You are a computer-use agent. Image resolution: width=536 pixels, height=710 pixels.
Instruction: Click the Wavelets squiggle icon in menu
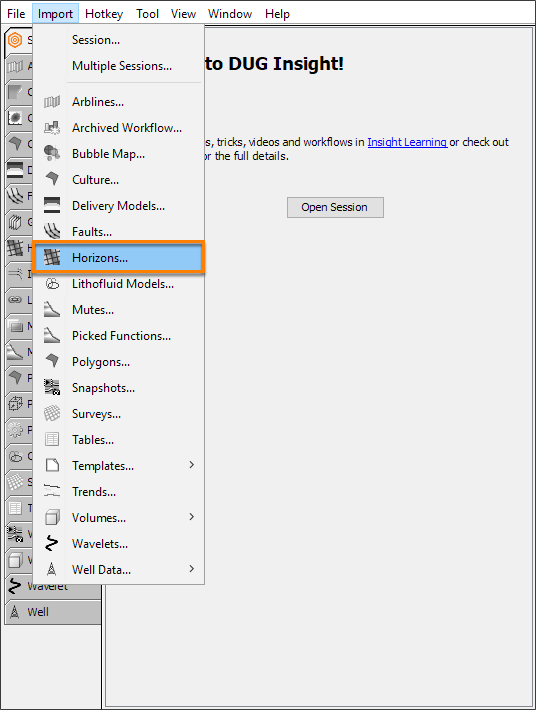click(52, 543)
